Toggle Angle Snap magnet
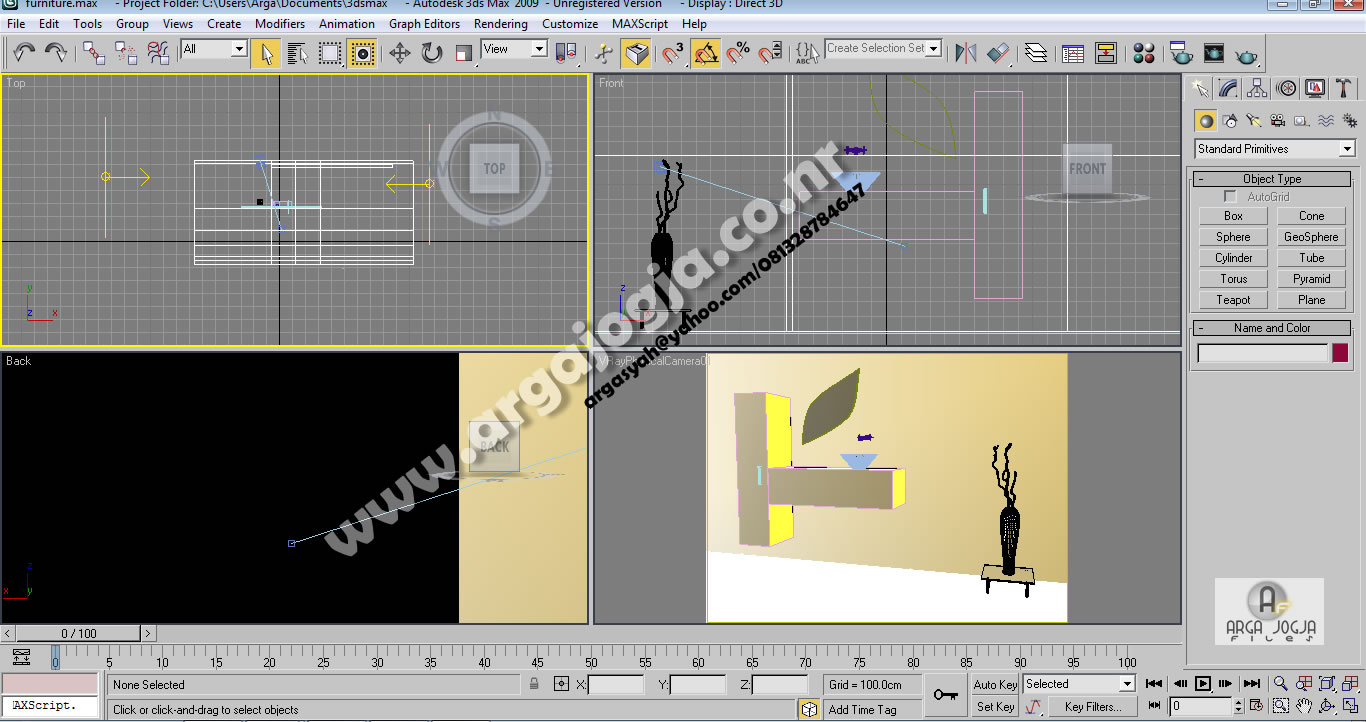This screenshot has height=722, width=1366. click(x=706, y=52)
